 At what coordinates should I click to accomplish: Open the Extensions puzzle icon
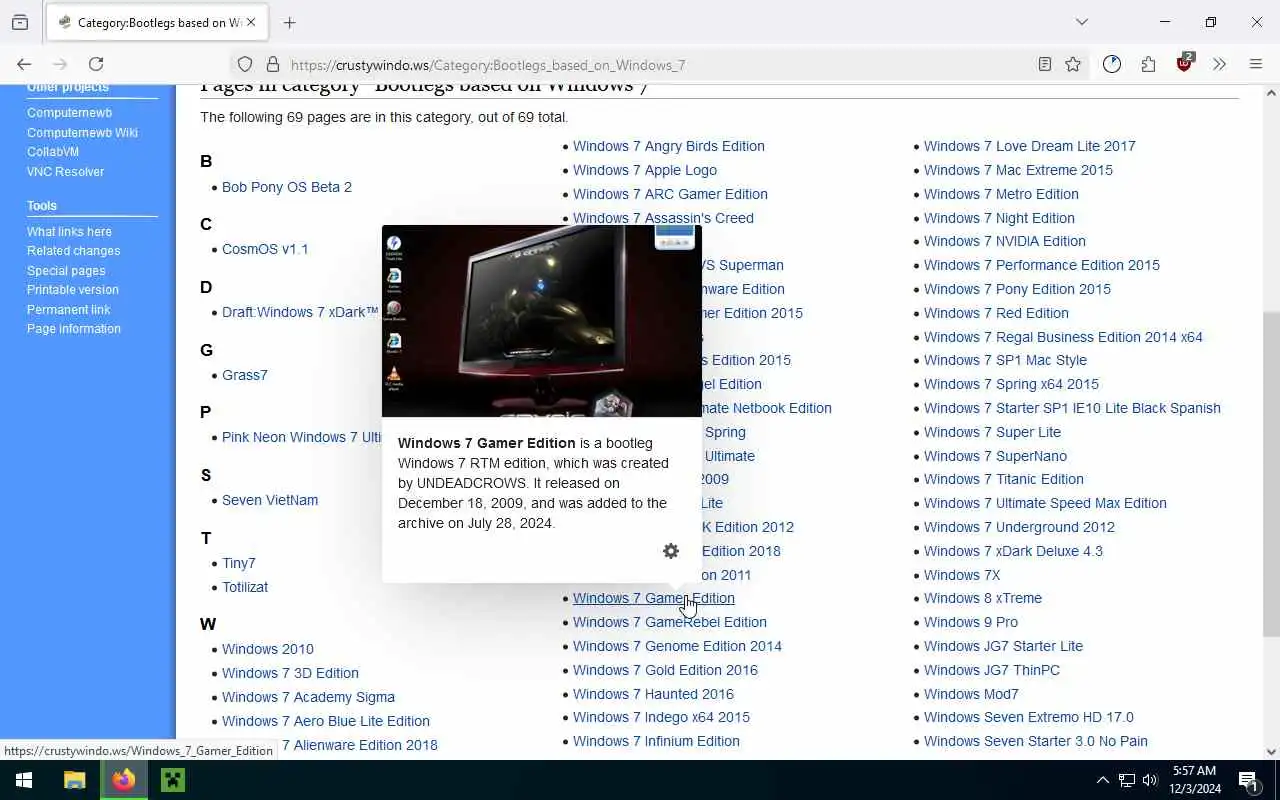click(1148, 64)
